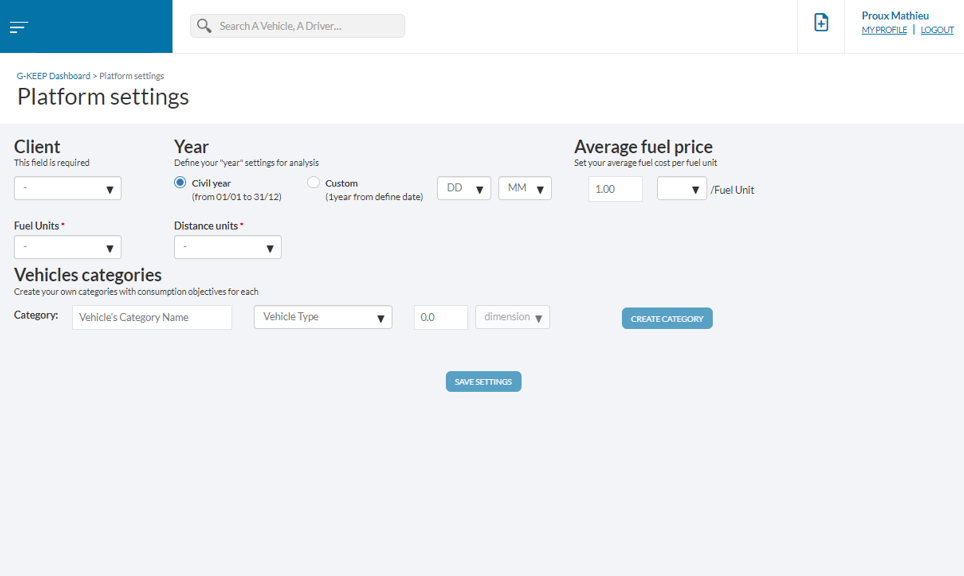The image size is (964, 576).
Task: Open the hamburger navigation menu
Action: pos(18,27)
